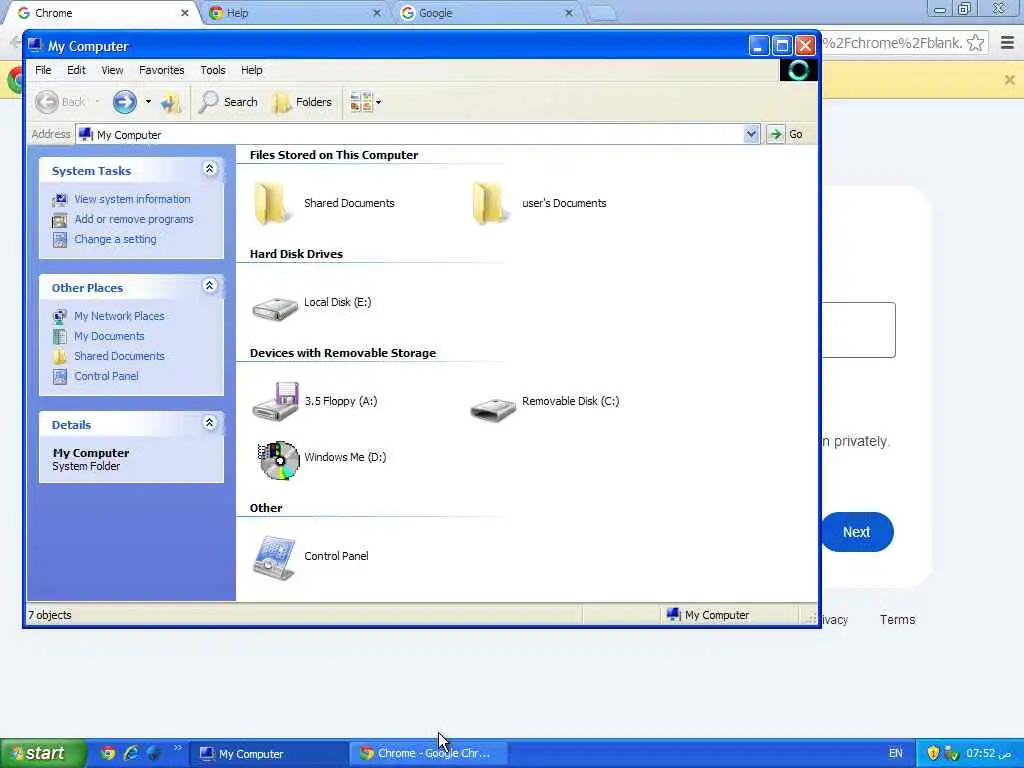Open Control Panel link in Other Places
Image resolution: width=1024 pixels, height=768 pixels.
tap(106, 376)
